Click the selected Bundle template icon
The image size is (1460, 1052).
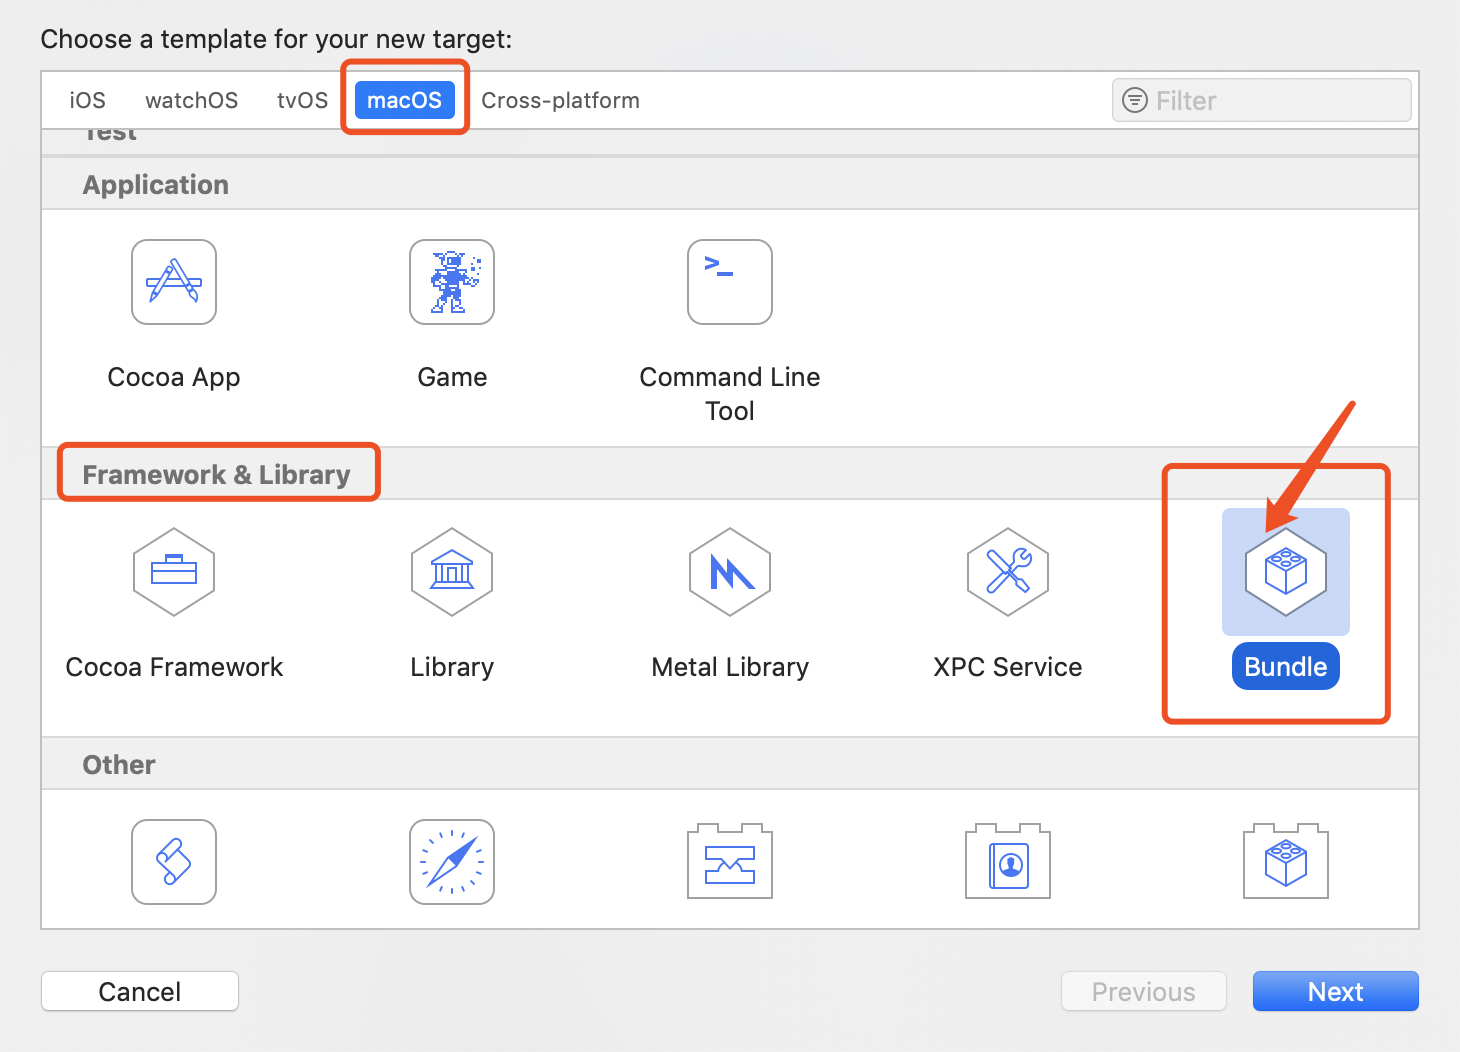point(1286,572)
